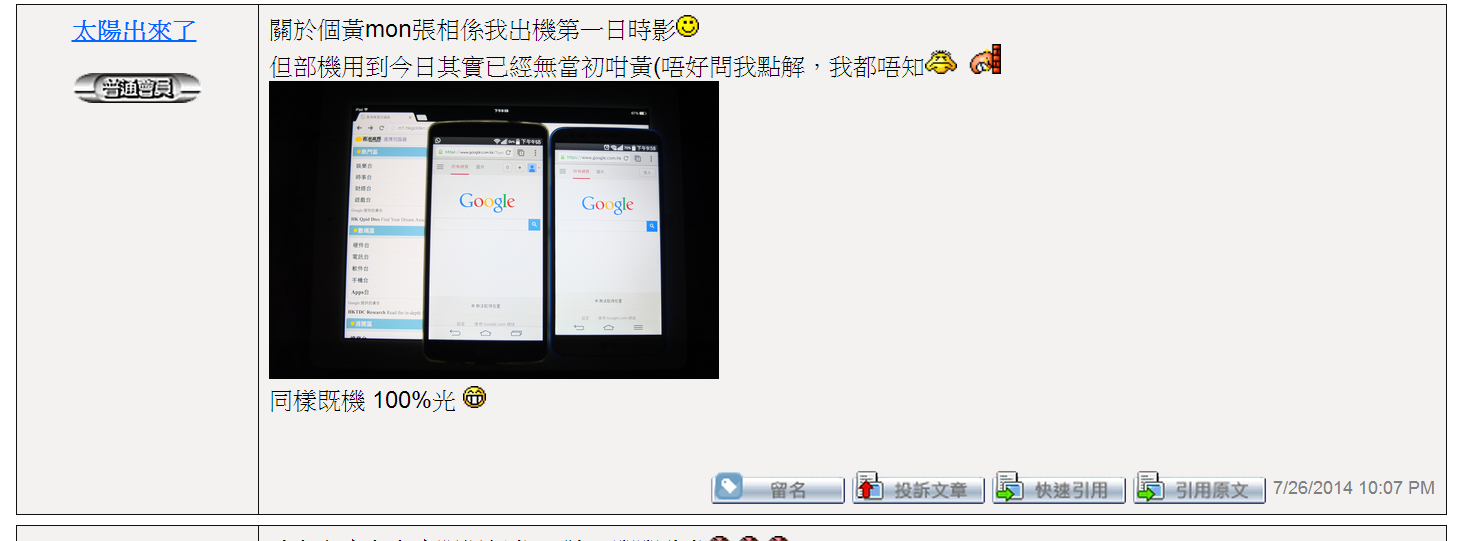1464x541 pixels.
Task: Click the 留名 button
Action: tap(778, 488)
